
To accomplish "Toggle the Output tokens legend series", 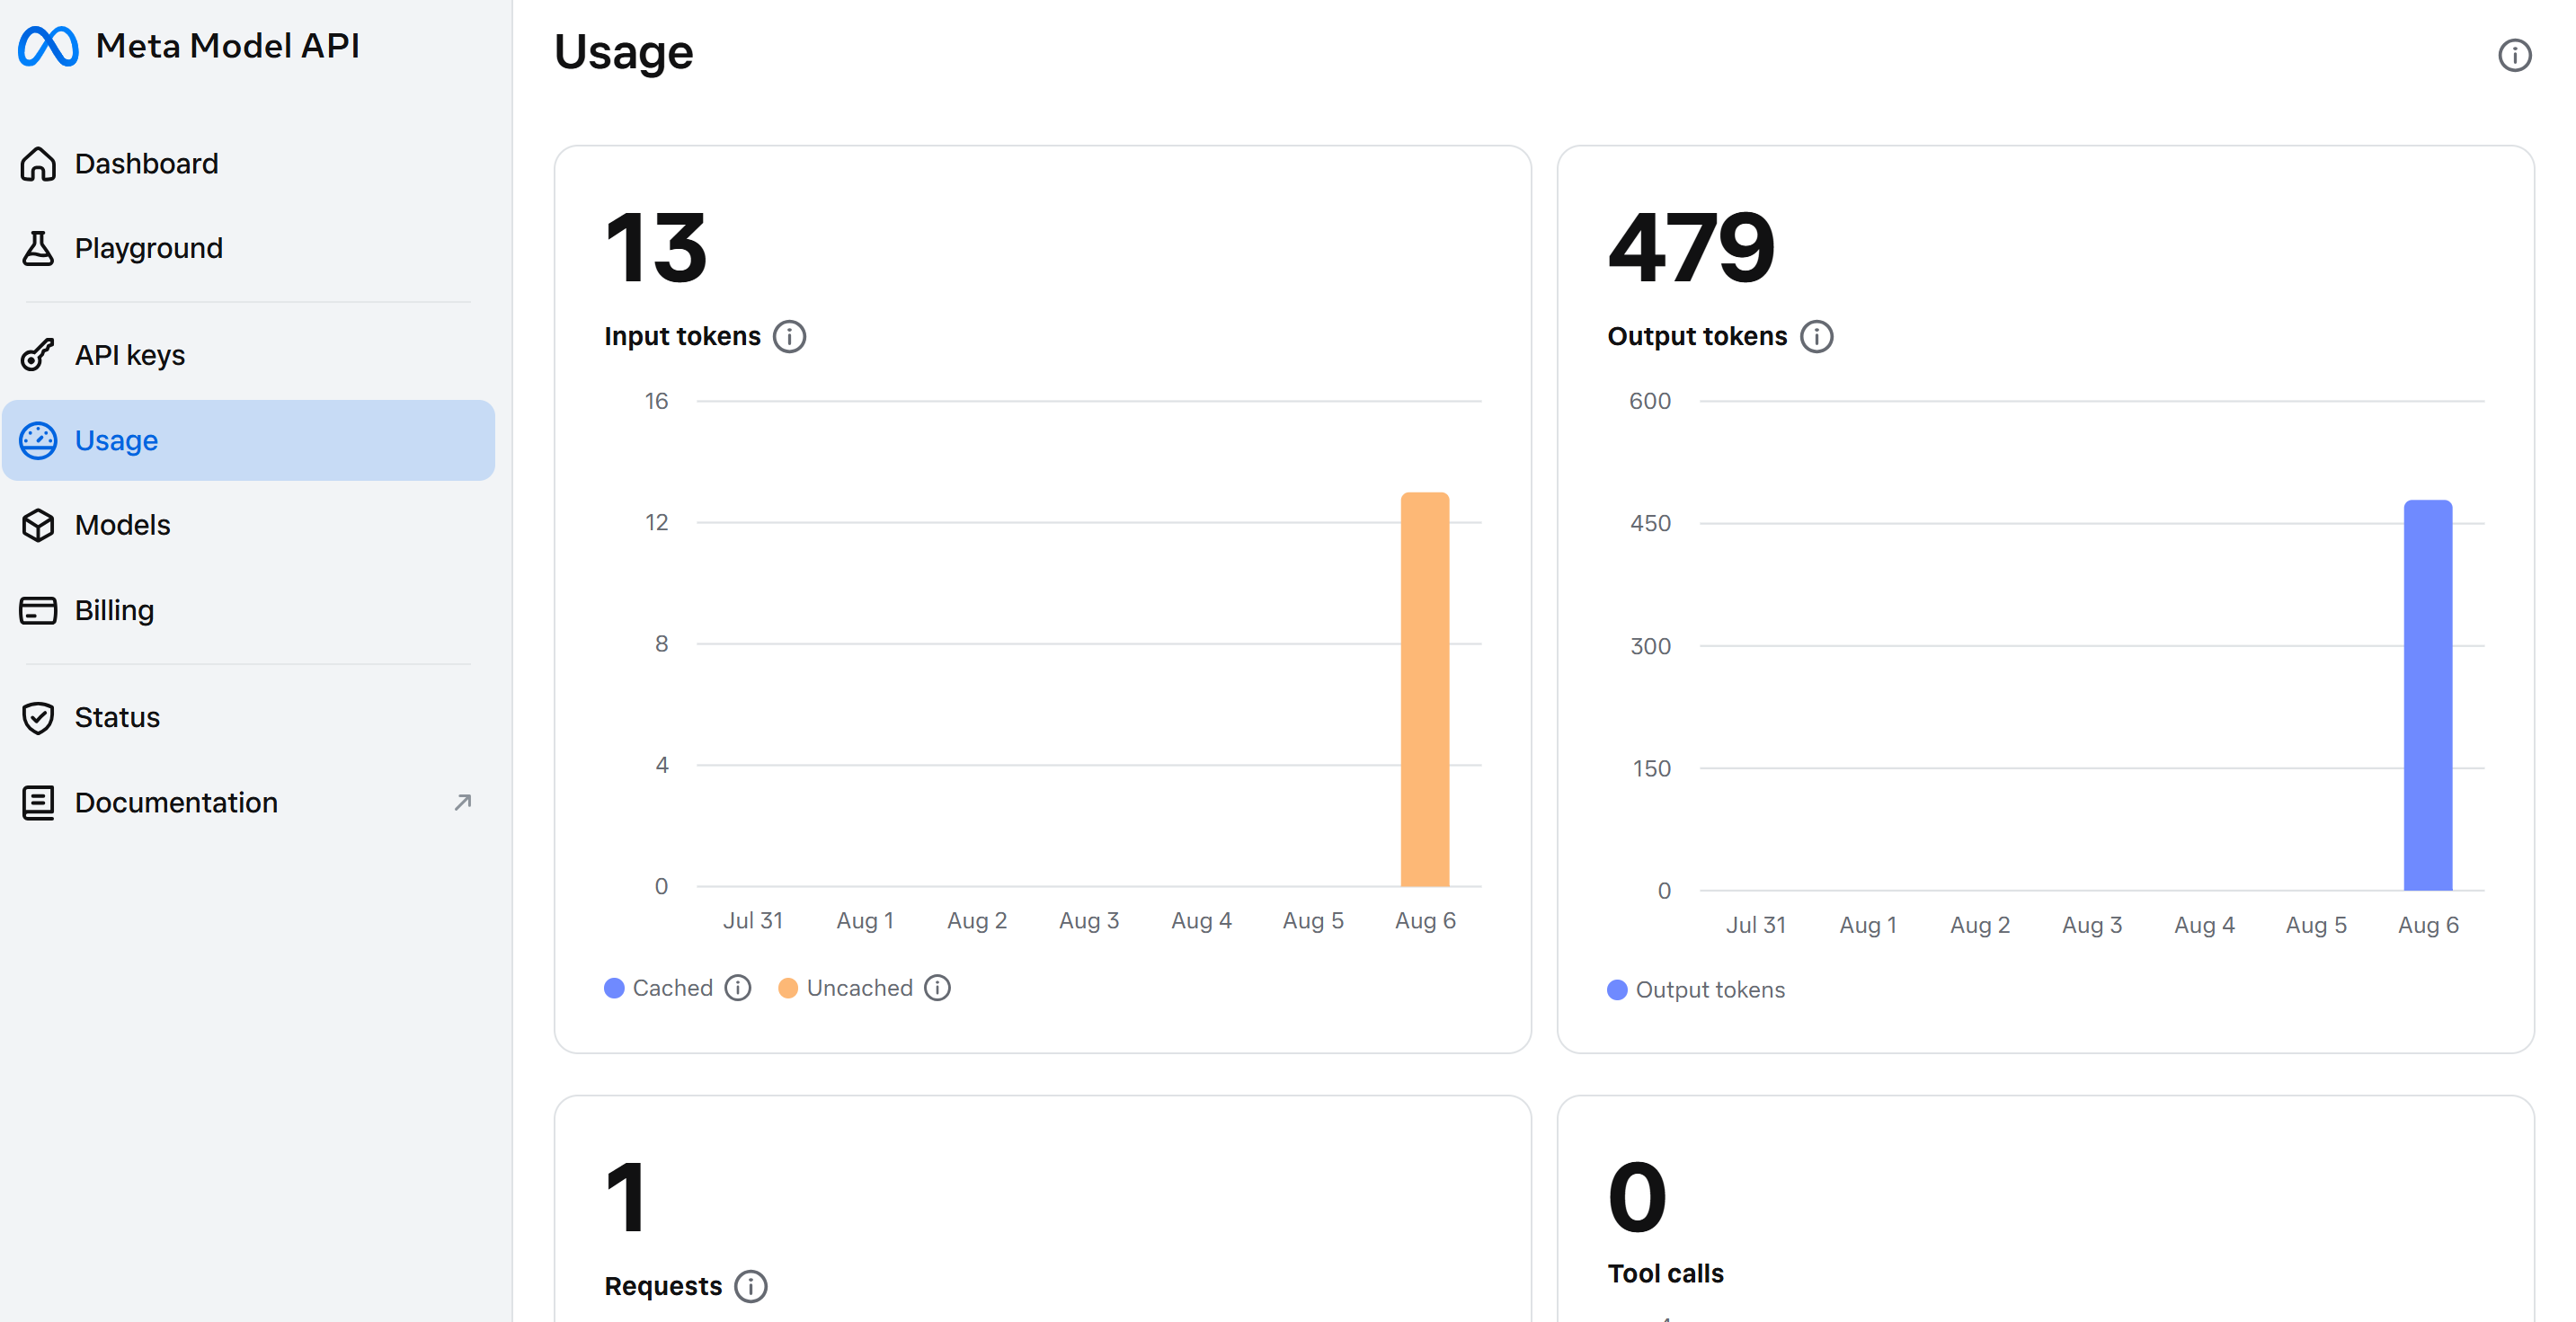I will (x=1696, y=990).
